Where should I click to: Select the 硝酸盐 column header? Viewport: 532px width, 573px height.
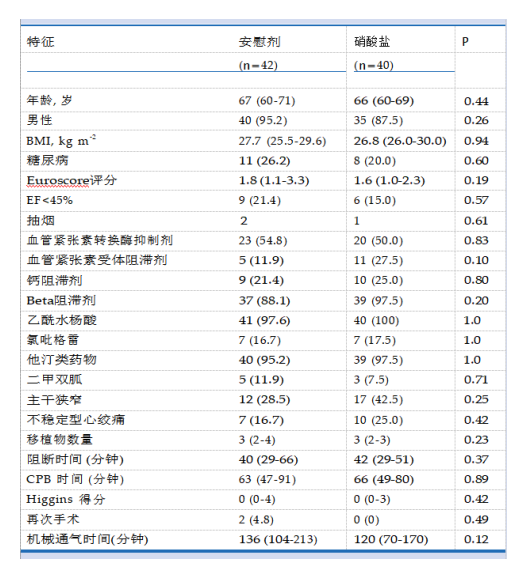(x=372, y=42)
